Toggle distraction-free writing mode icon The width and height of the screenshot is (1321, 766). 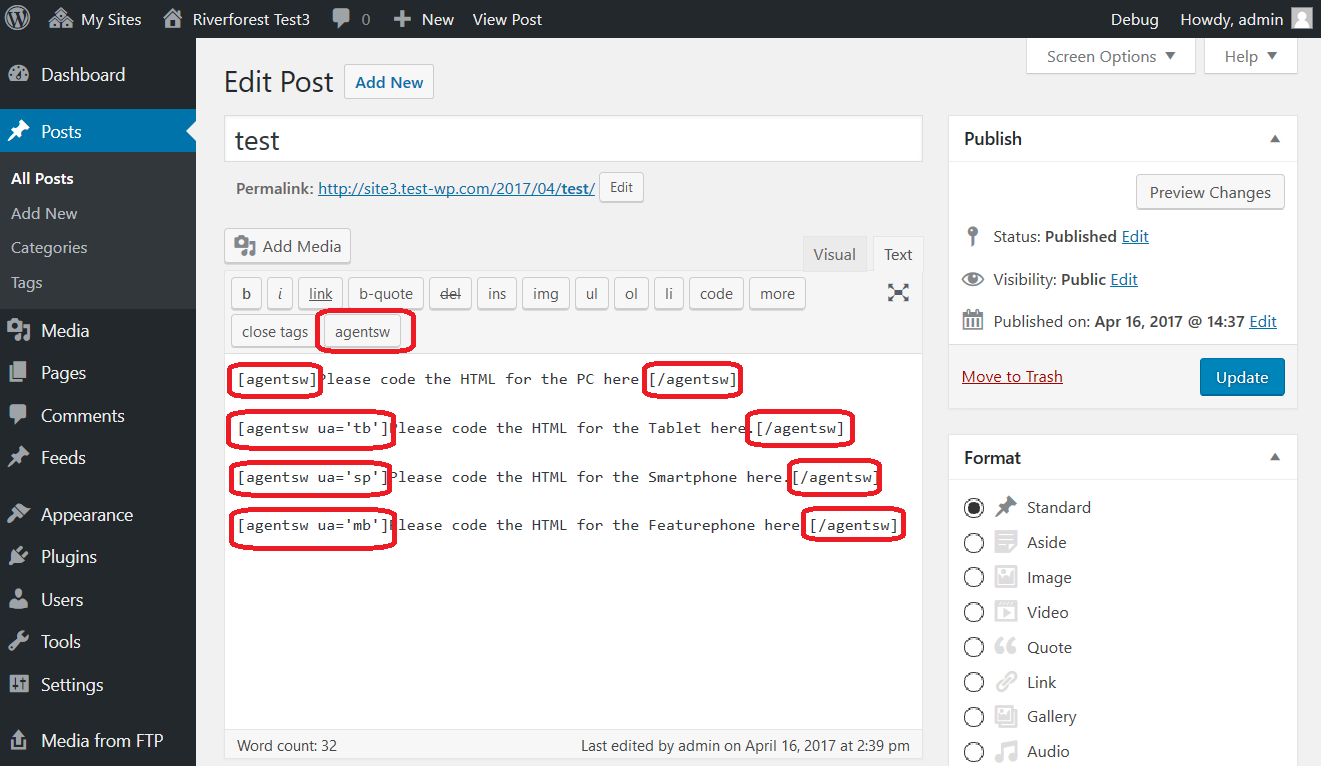tap(899, 293)
